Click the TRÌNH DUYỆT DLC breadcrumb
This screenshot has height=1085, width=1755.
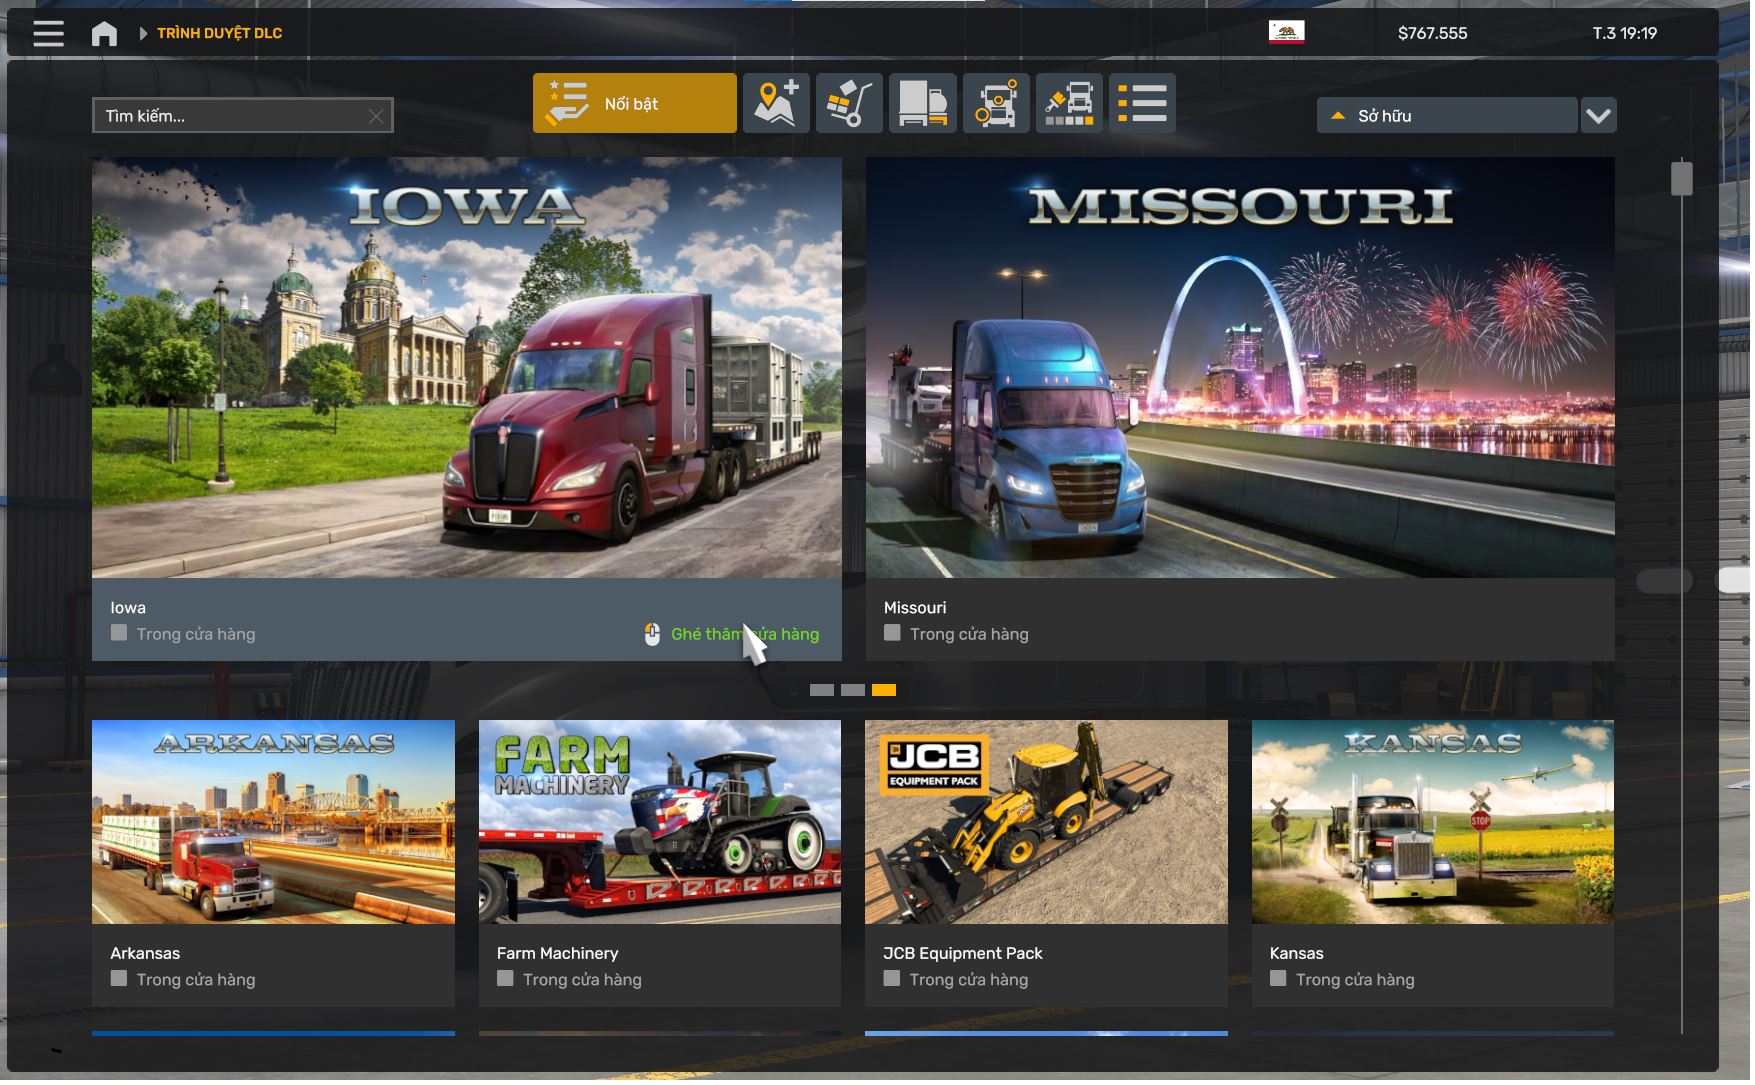[219, 33]
